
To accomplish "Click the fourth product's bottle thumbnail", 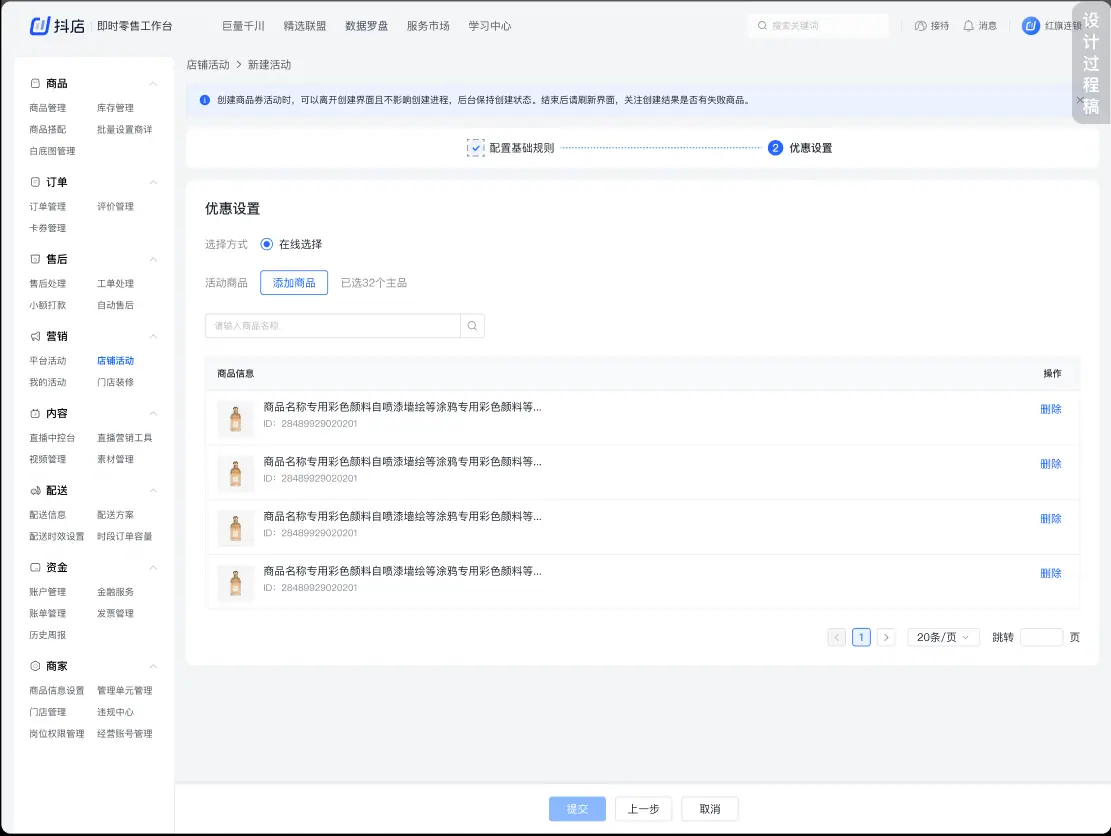I will pos(236,582).
